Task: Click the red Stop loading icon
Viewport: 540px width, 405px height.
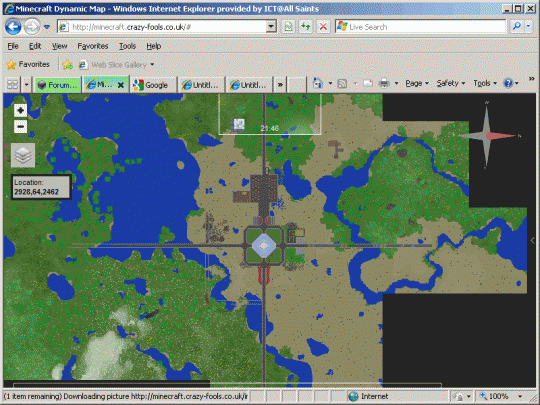Action: (x=323, y=27)
